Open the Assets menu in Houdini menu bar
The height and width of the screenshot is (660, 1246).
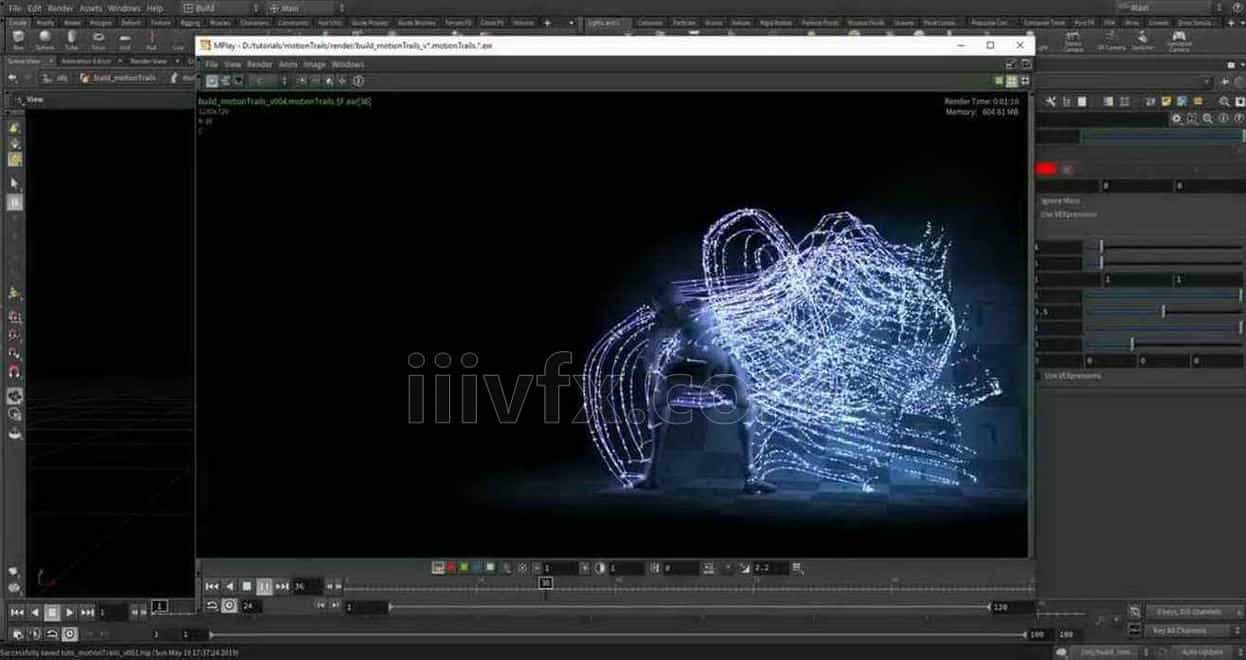91,8
